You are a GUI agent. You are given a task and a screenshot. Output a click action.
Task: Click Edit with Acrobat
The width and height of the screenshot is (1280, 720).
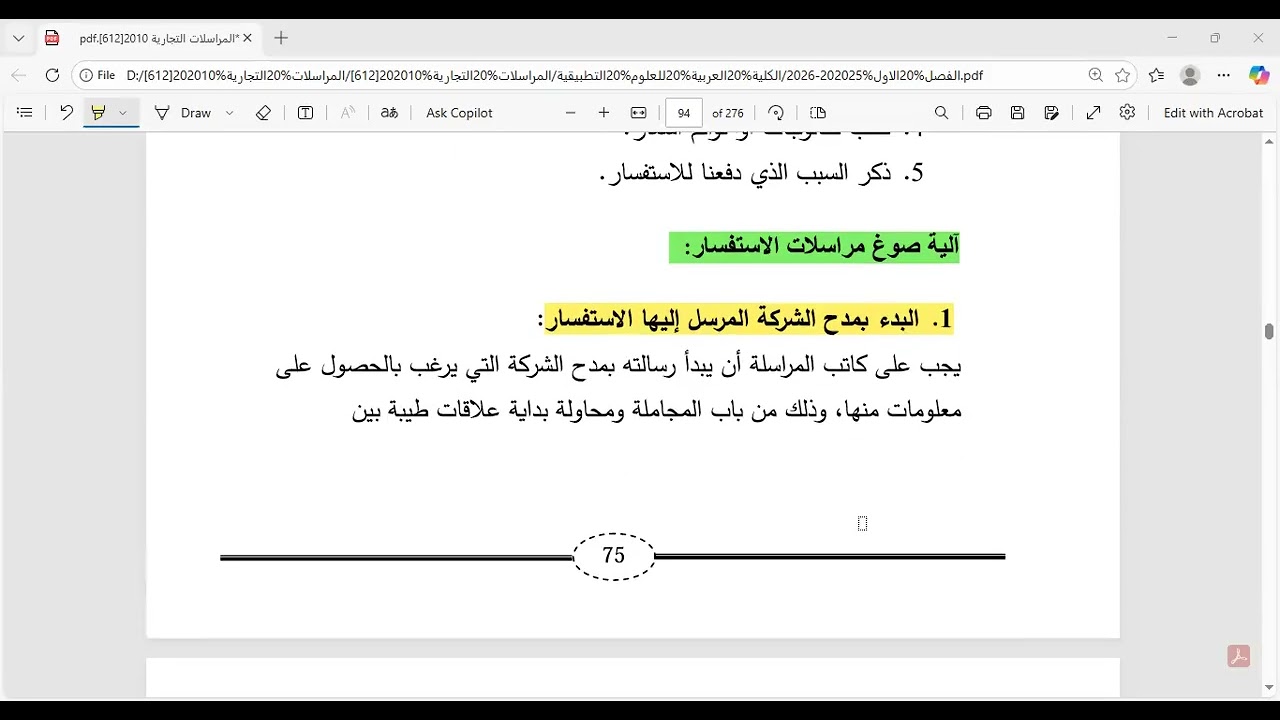[x=1213, y=113]
